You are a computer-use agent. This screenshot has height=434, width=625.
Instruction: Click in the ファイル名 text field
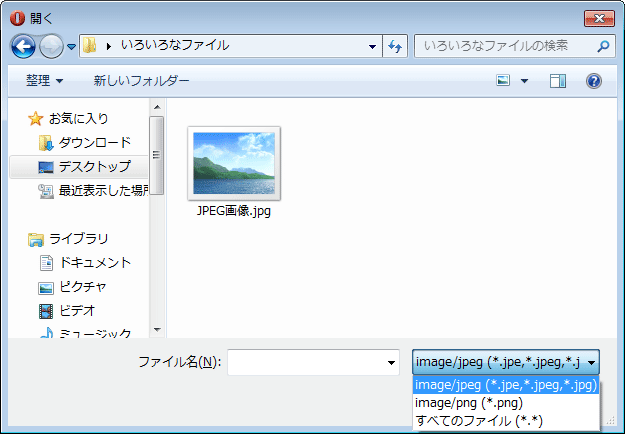(x=305, y=362)
